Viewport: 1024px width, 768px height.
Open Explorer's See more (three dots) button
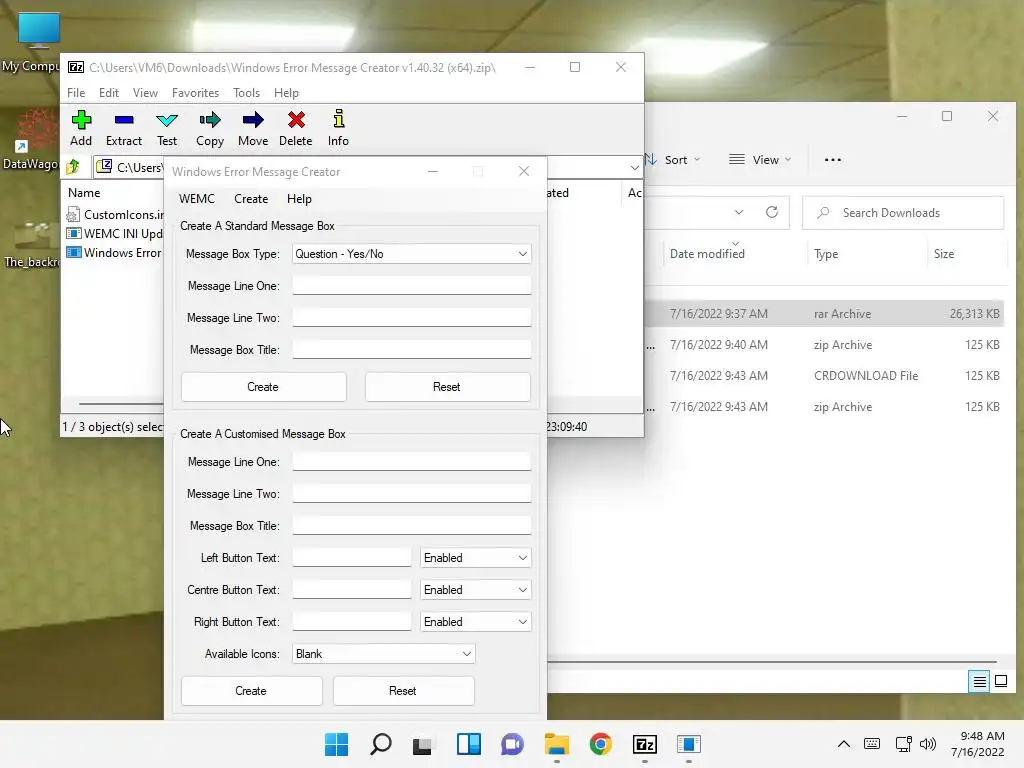click(833, 159)
